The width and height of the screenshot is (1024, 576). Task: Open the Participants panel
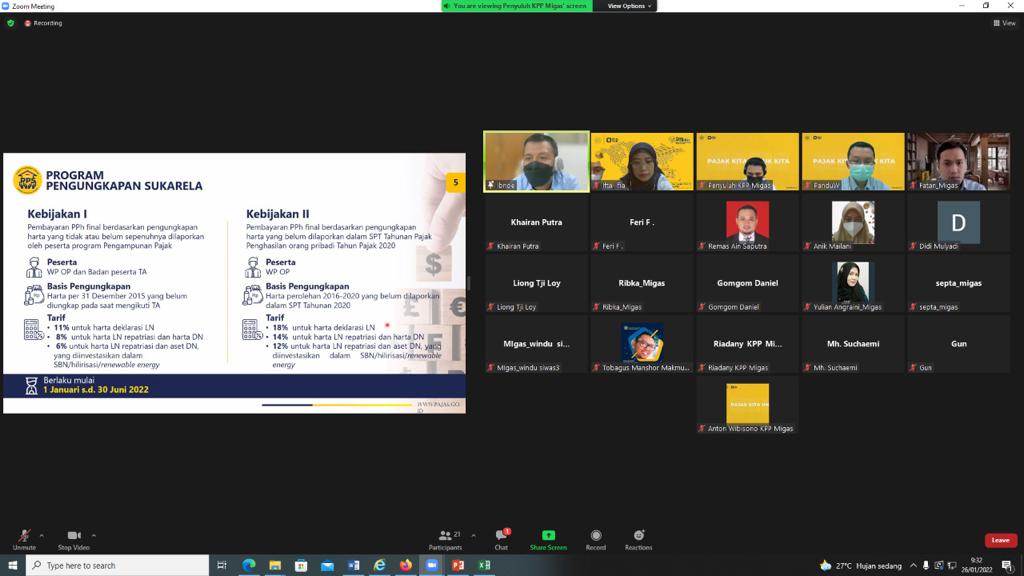click(x=445, y=538)
